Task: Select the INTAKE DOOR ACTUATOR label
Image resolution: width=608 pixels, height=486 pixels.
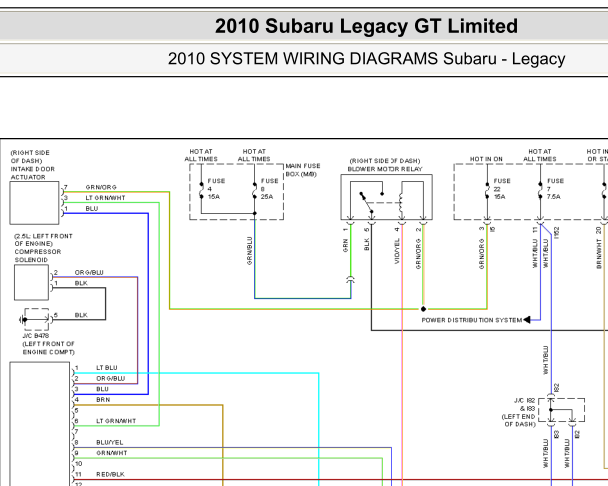Action: point(33,173)
